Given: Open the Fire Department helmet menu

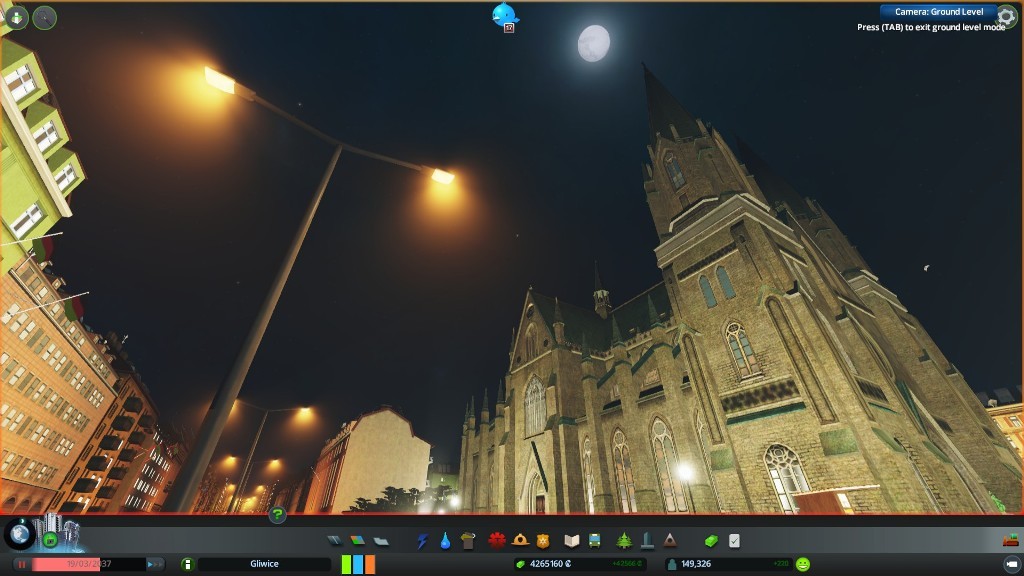Looking at the screenshot, I should [520, 540].
